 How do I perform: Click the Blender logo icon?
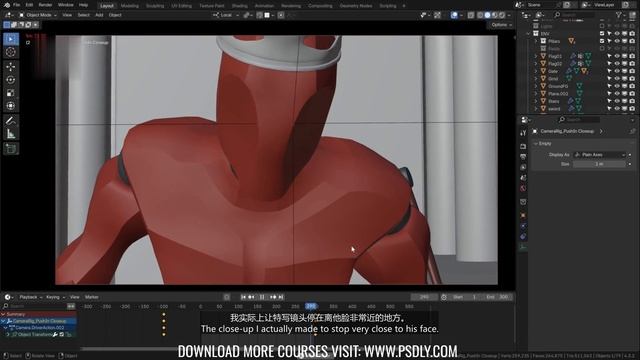coord(7,5)
